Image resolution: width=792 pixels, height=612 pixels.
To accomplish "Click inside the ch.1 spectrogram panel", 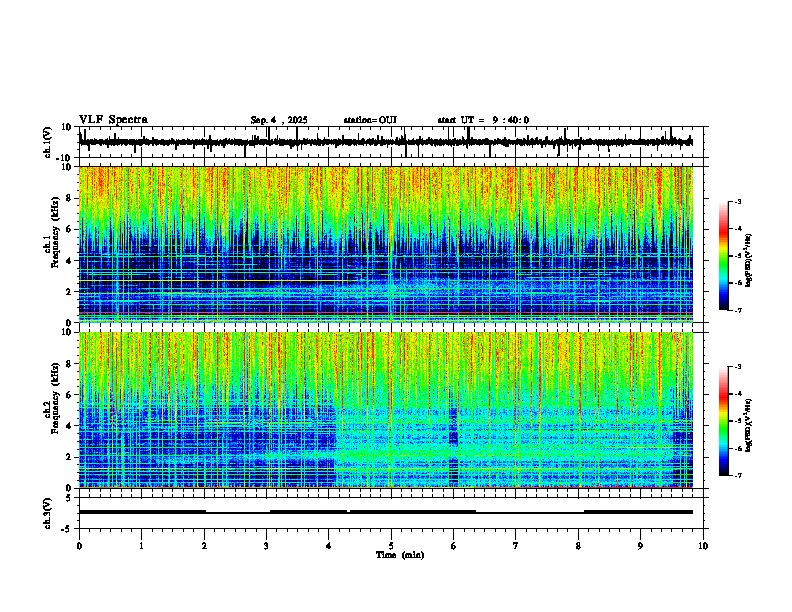I will pyautogui.click(x=386, y=244).
